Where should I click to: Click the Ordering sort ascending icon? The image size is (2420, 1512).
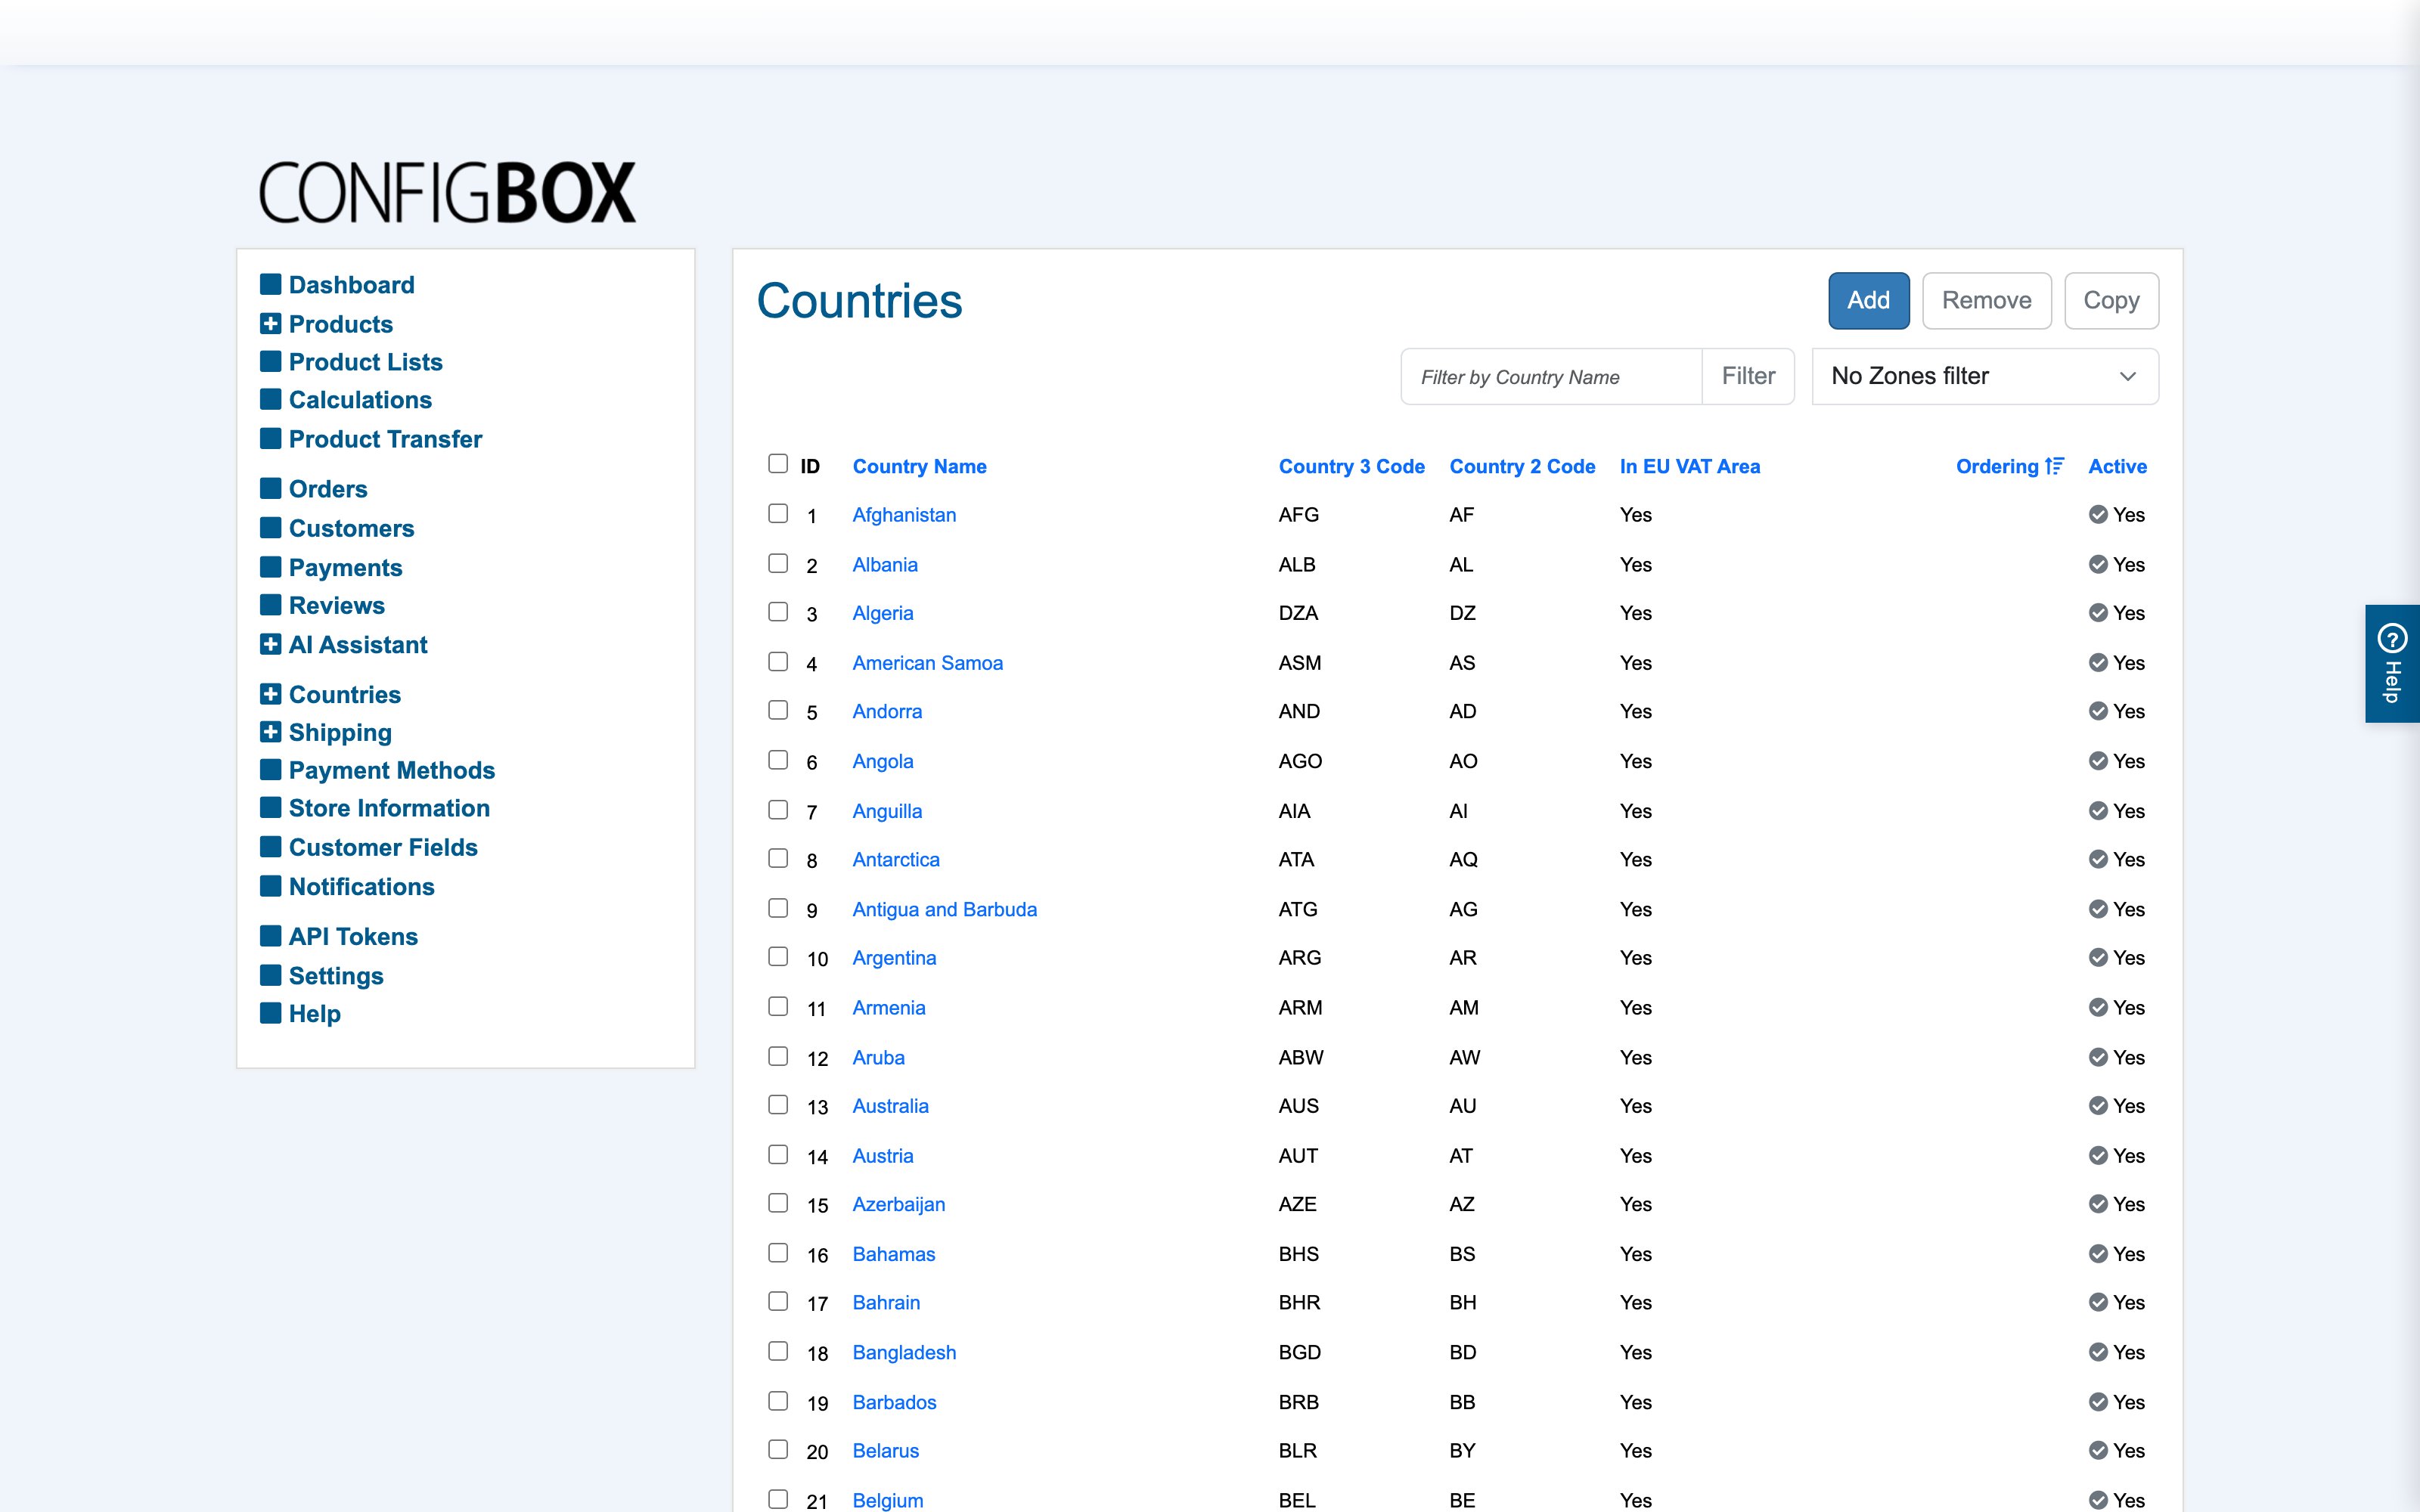[x=2054, y=466]
